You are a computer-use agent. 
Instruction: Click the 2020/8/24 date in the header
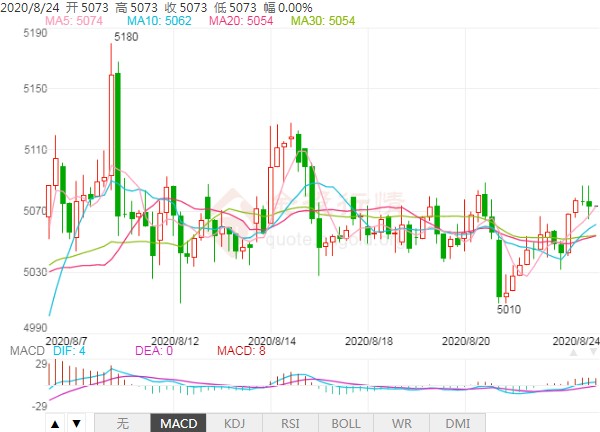[31, 7]
